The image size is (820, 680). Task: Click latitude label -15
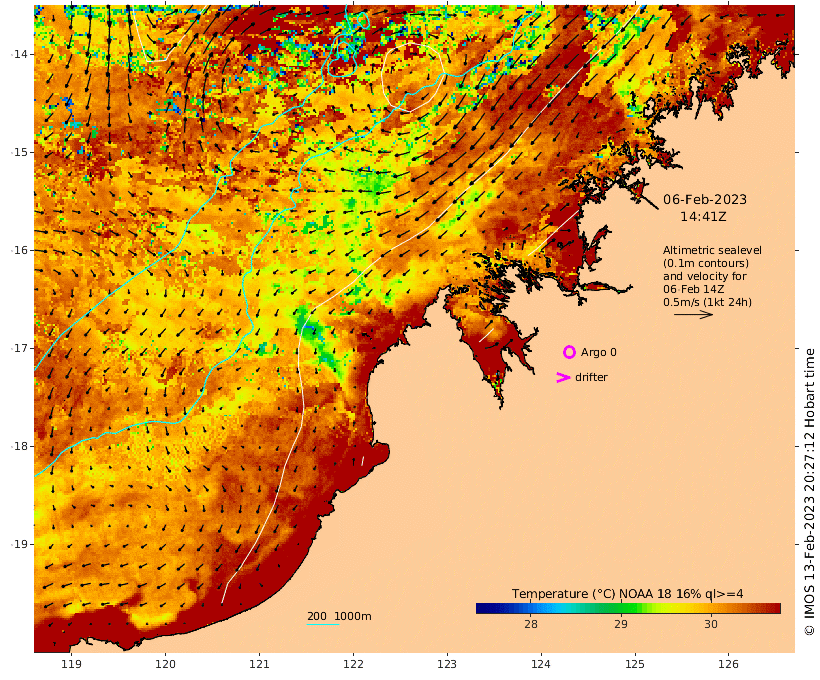coord(20,152)
